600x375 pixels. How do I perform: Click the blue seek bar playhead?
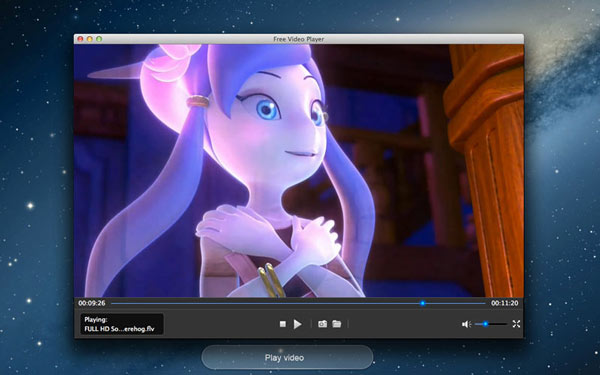pos(422,303)
